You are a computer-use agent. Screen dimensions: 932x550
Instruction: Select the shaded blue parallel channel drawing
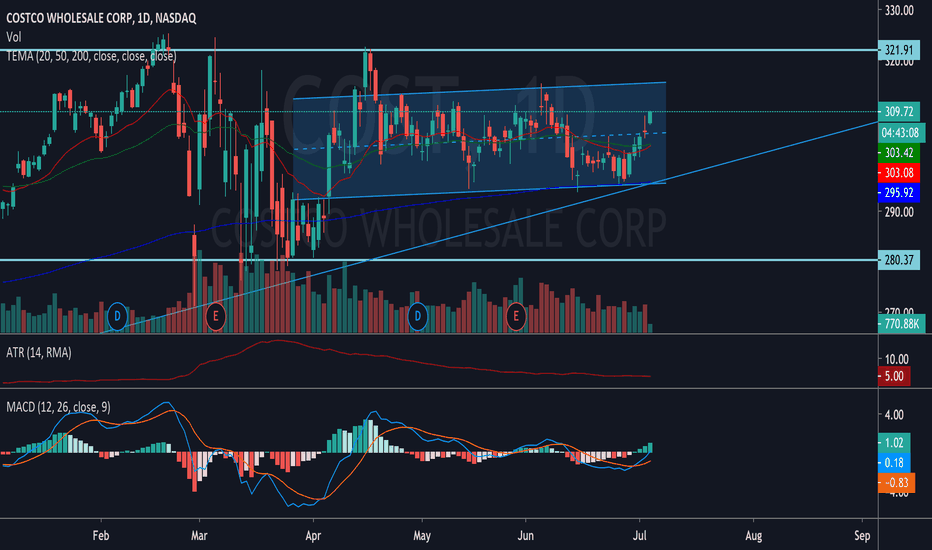479,140
